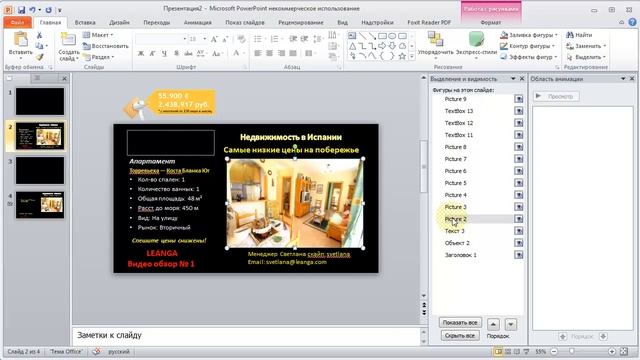Apply bold Ж formatting
The width and height of the screenshot is (640, 360).
click(141, 53)
